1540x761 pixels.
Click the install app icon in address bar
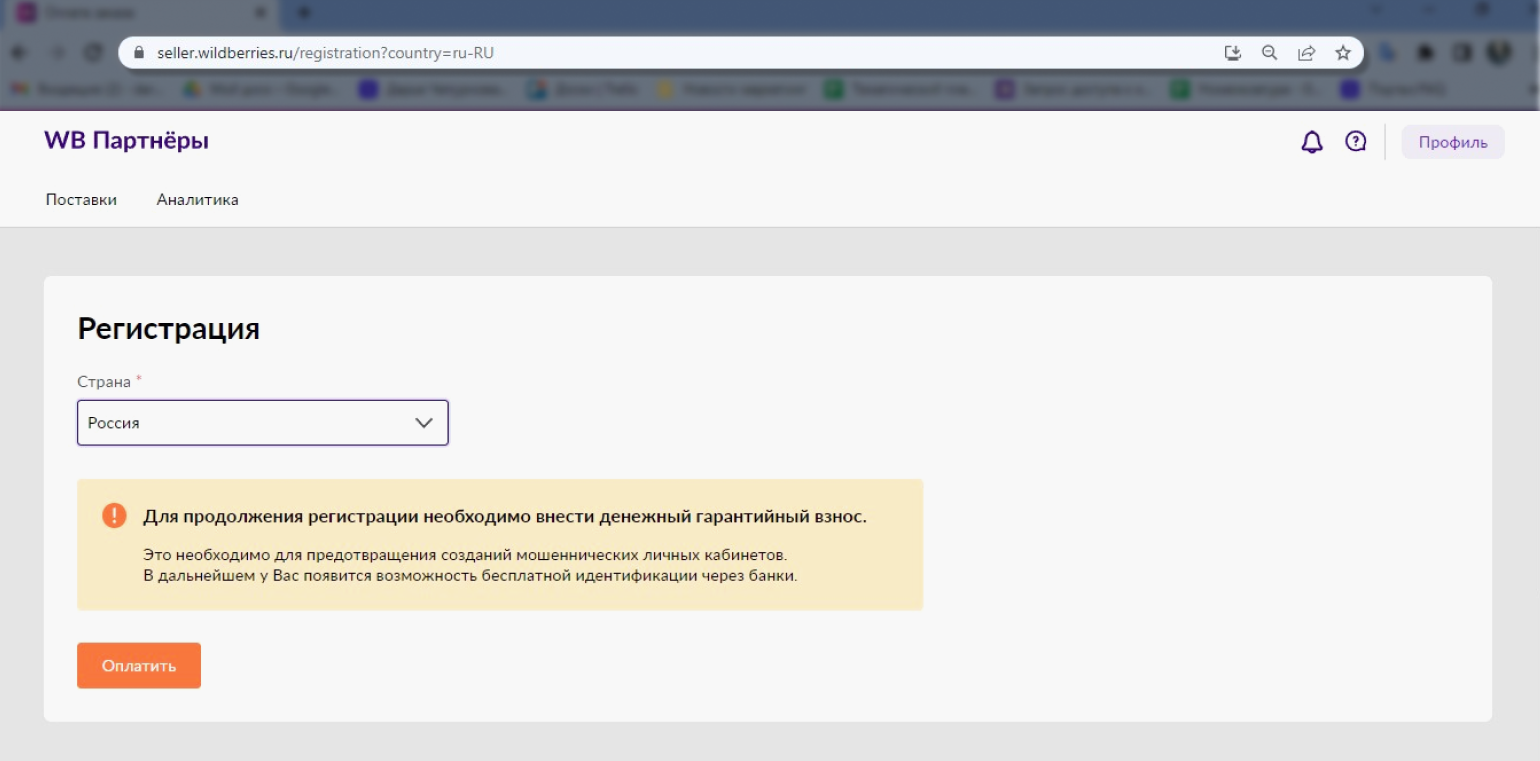click(1233, 53)
